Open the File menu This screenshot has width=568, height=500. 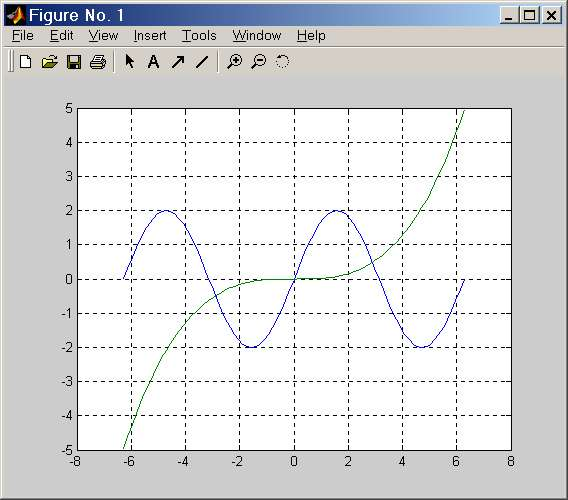tap(22, 36)
